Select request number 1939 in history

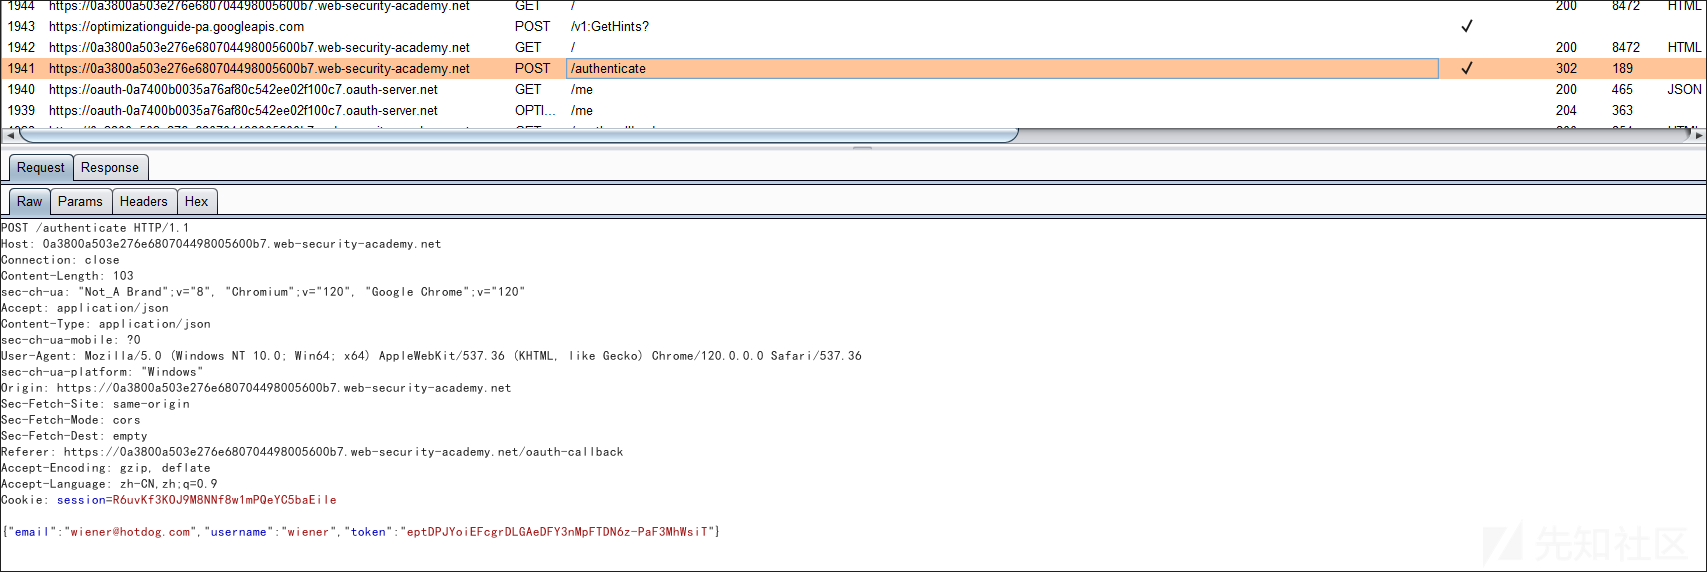tap(21, 110)
